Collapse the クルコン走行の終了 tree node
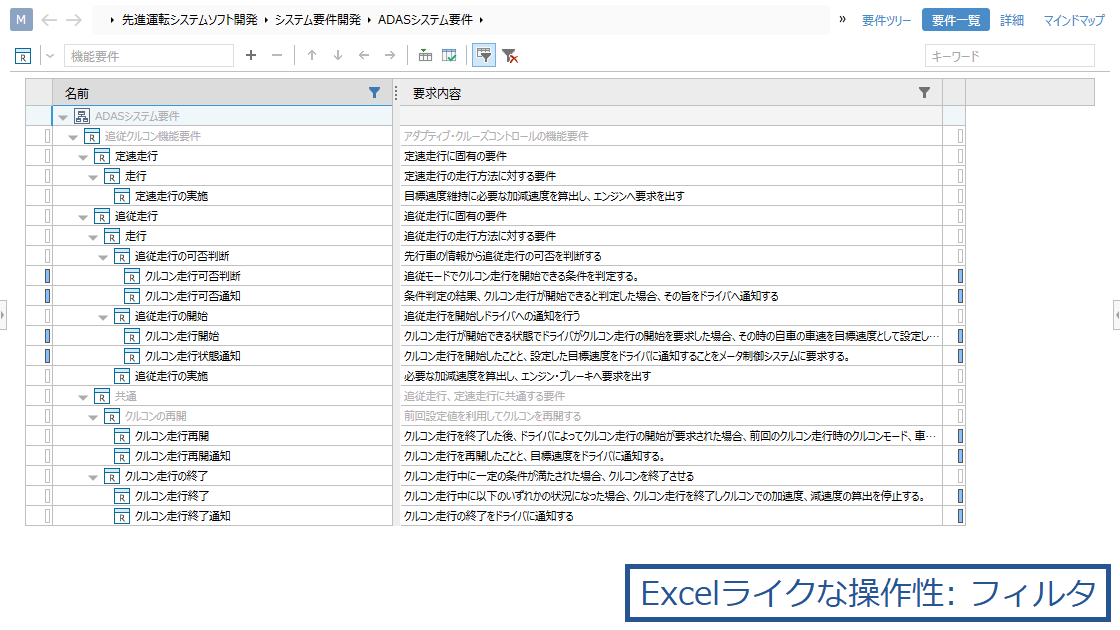This screenshot has width=1120, height=630. 93,476
